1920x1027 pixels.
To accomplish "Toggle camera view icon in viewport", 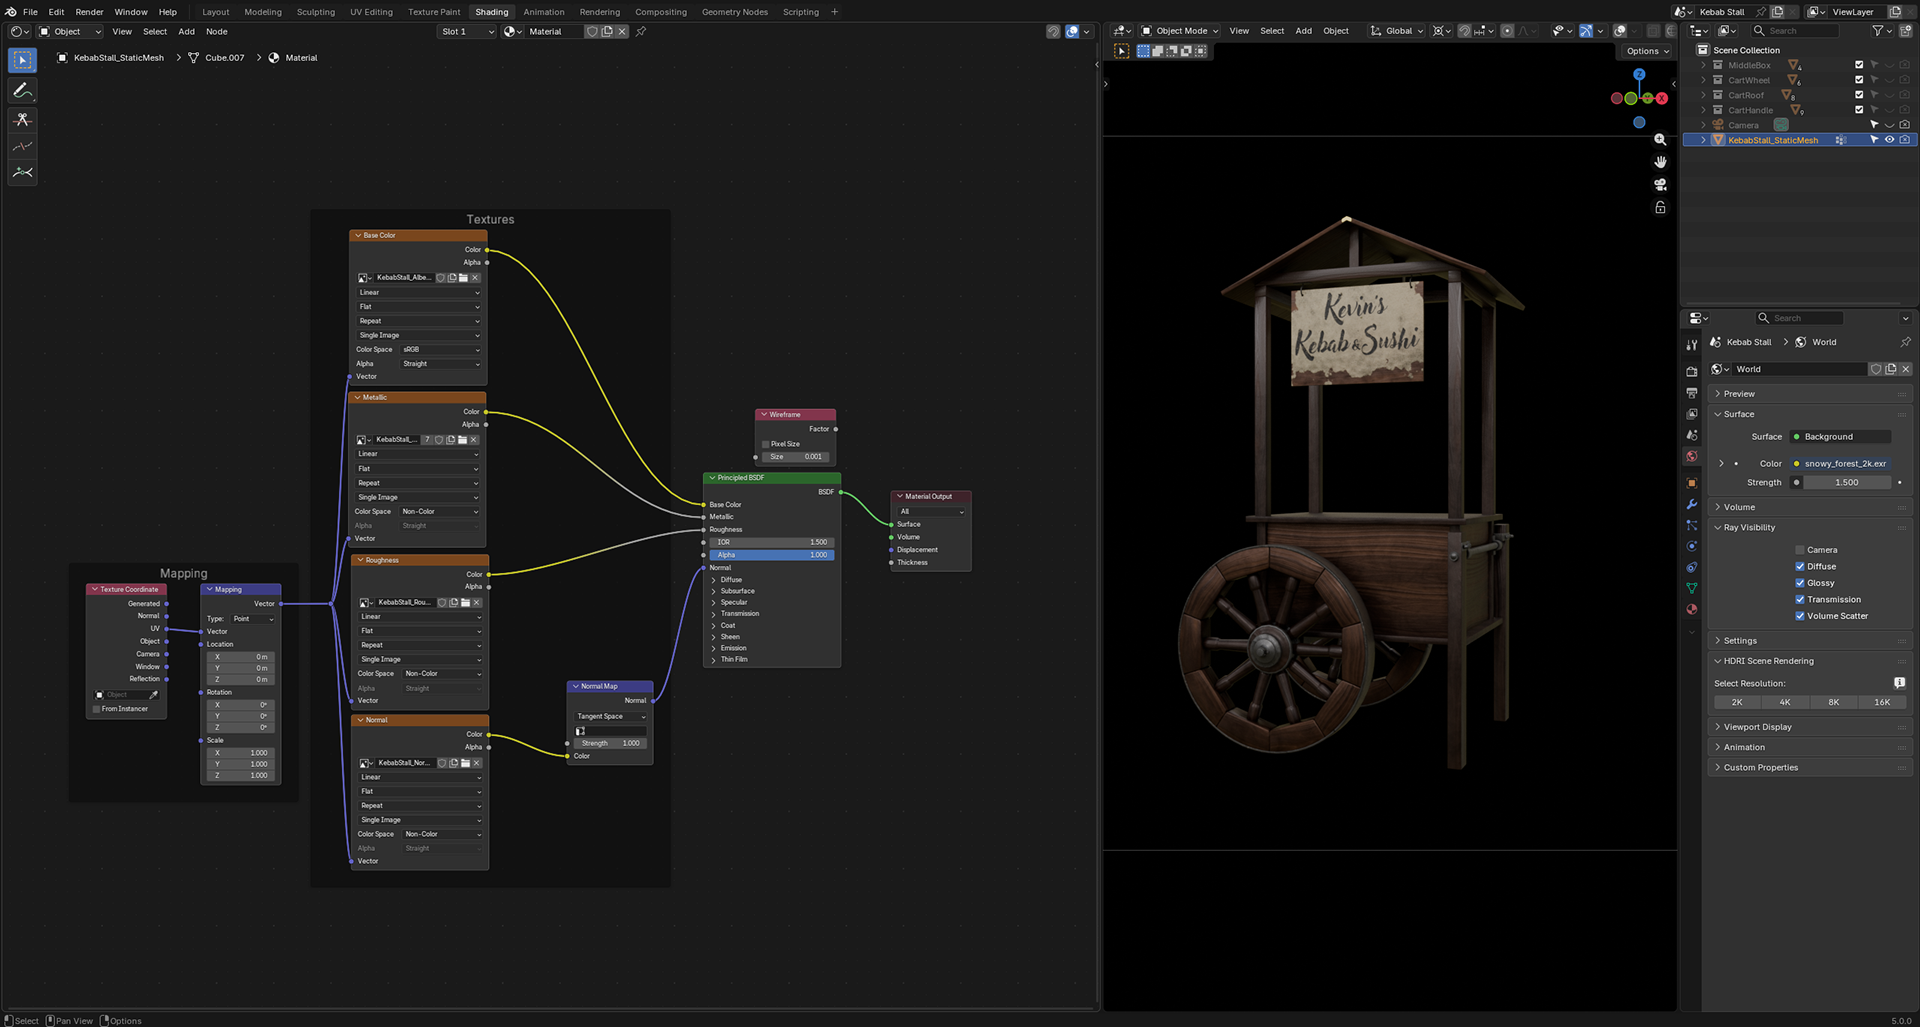I will pyautogui.click(x=1660, y=185).
